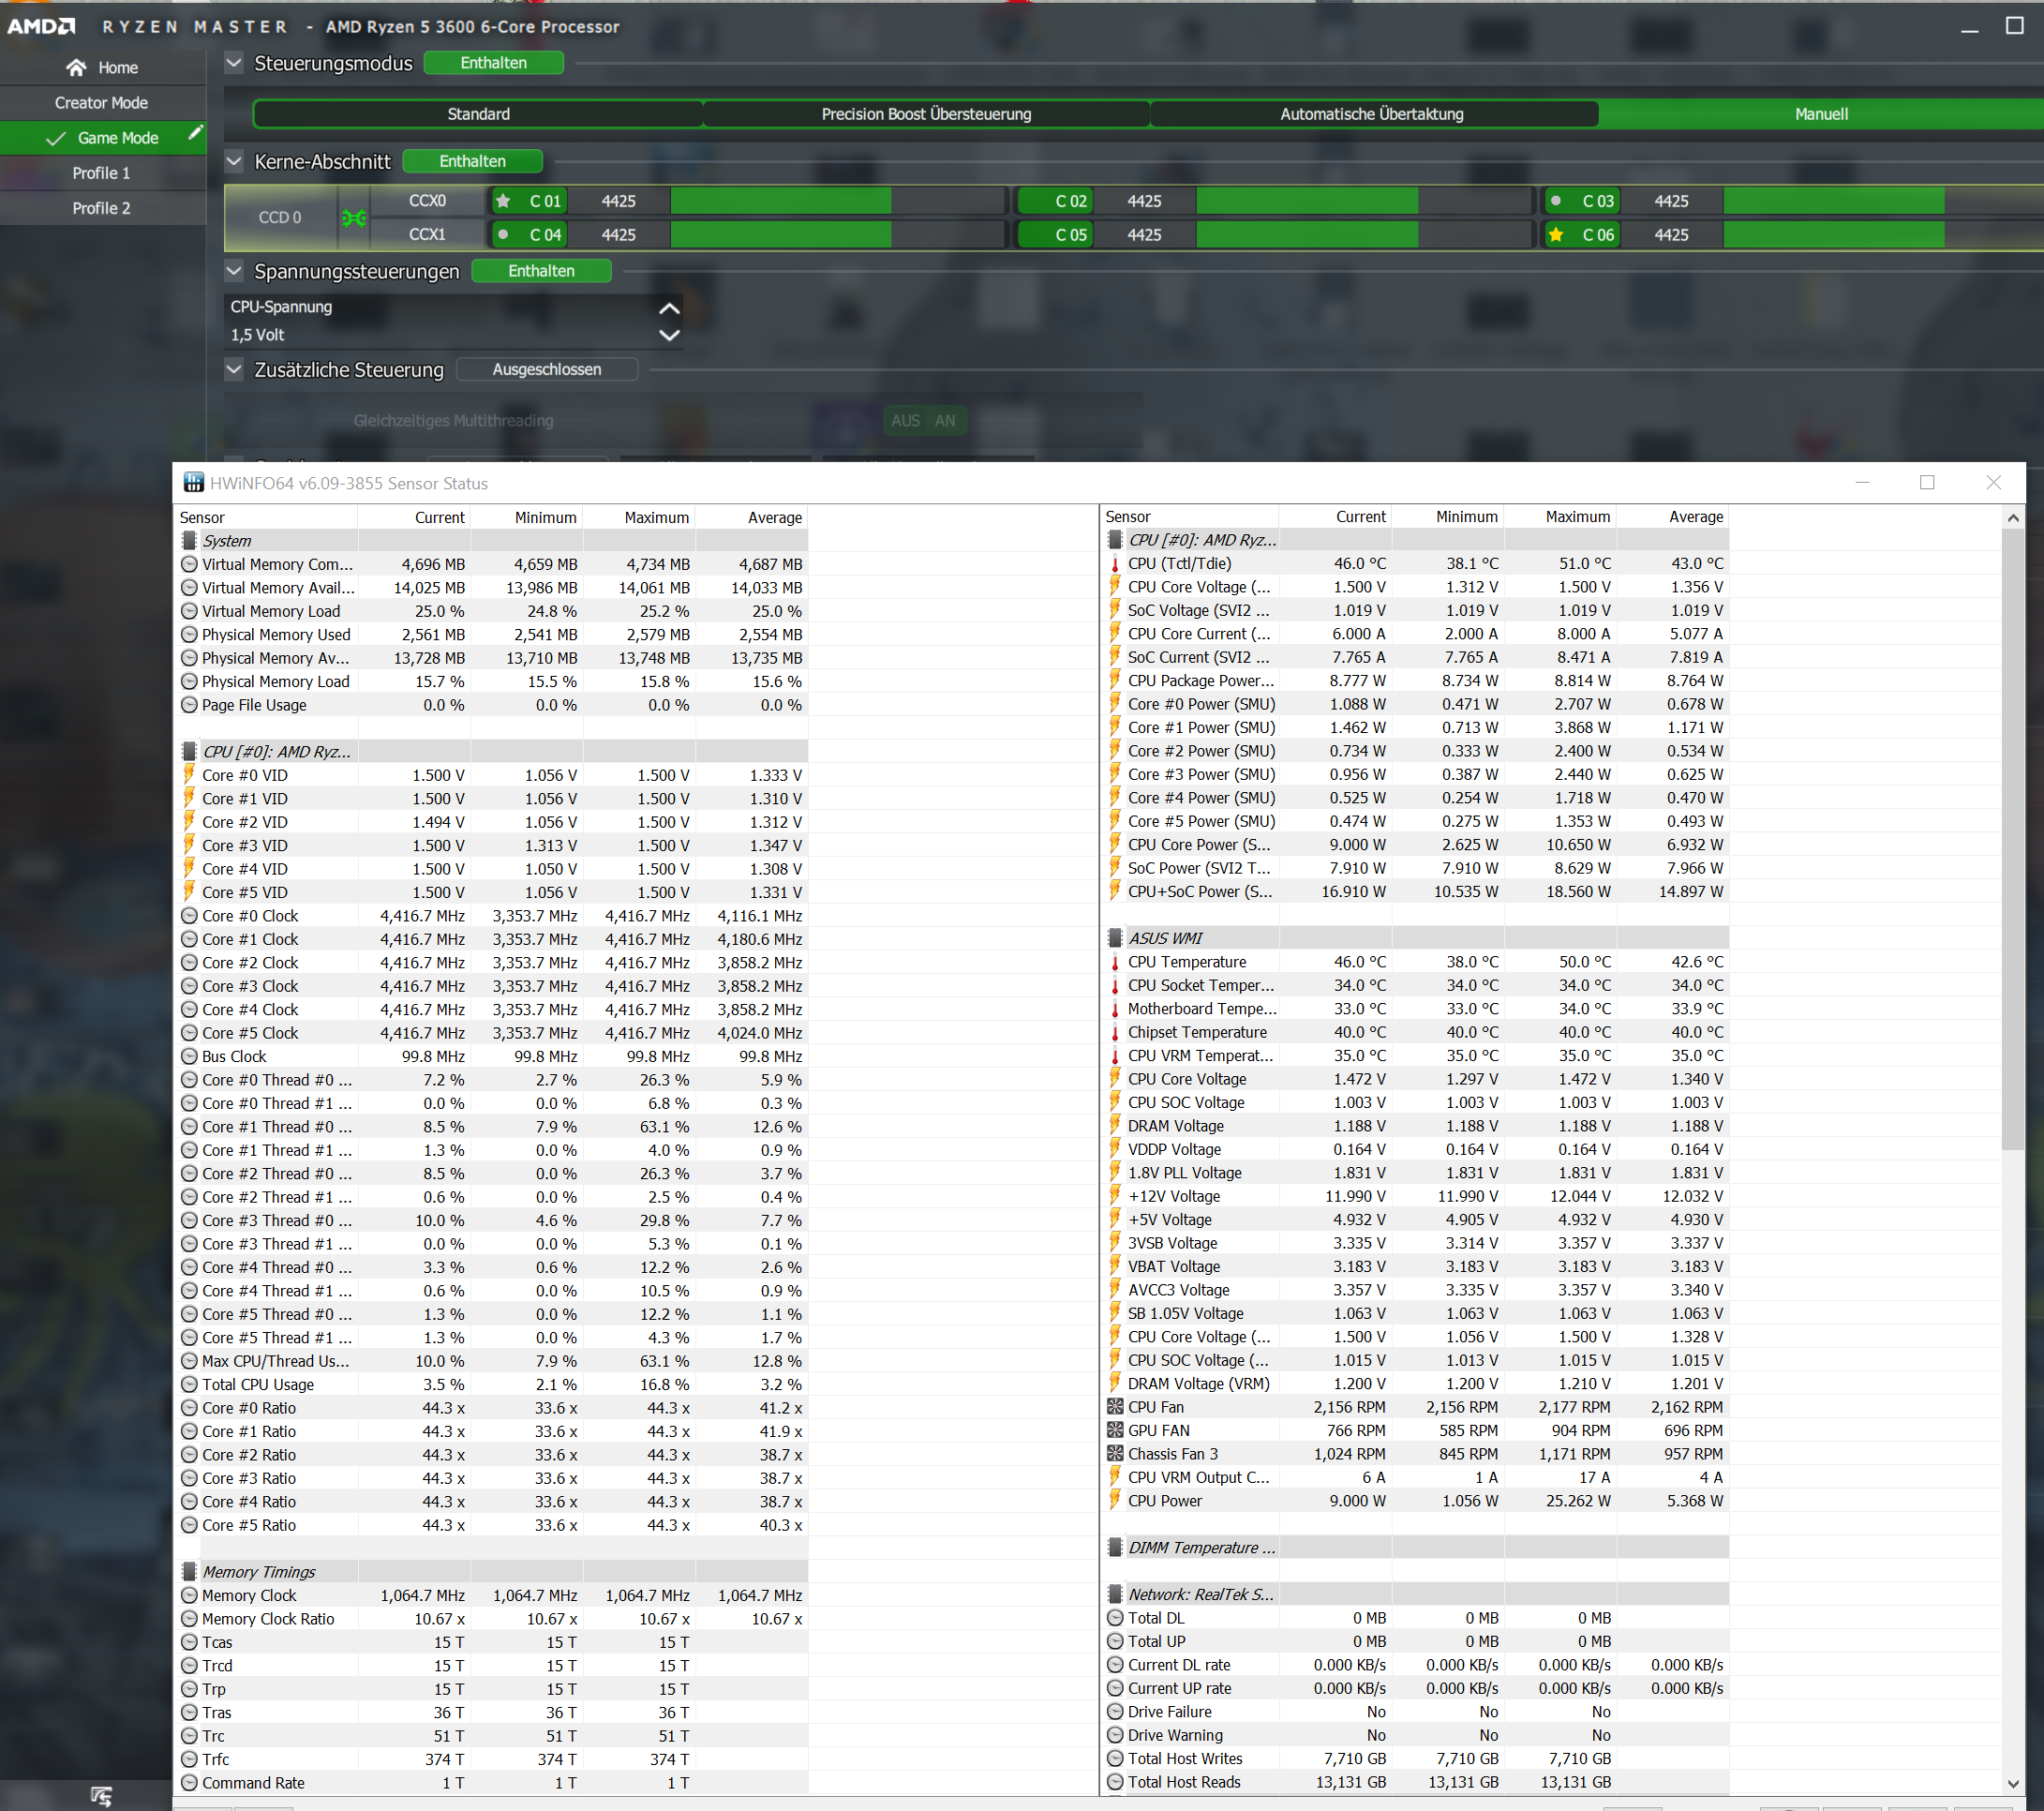Collapse the Steuerungsmodus section chevron

click(234, 63)
